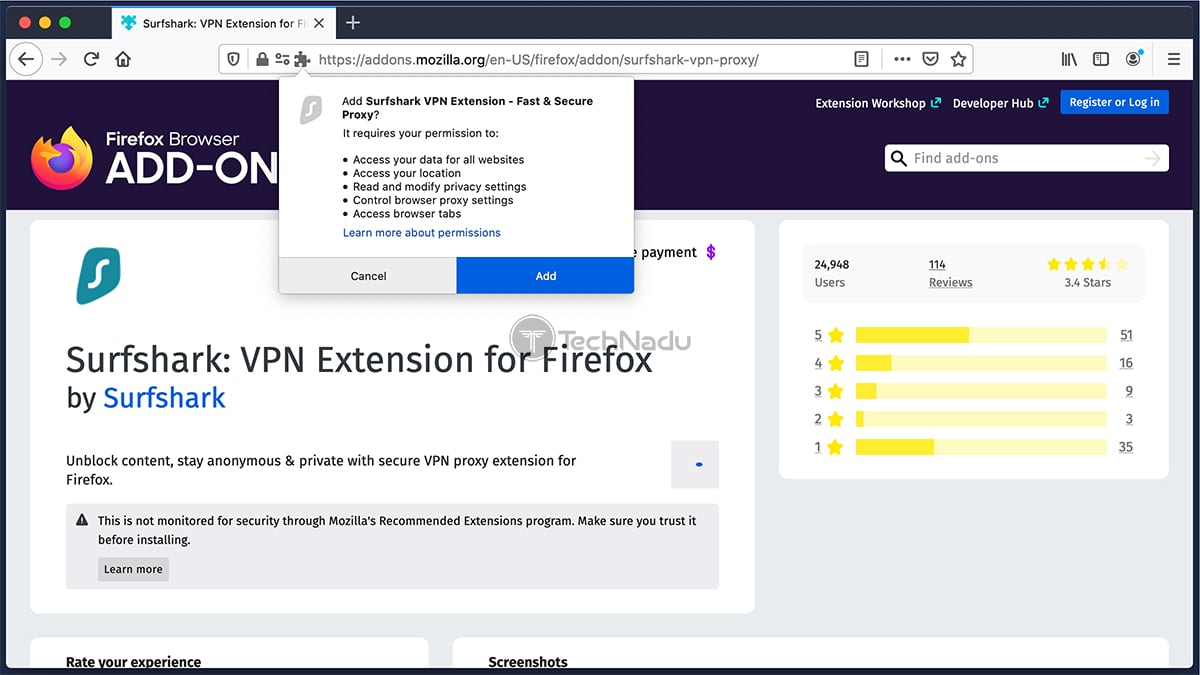Open Learn more about permissions link
This screenshot has height=675, width=1200.
click(x=422, y=233)
